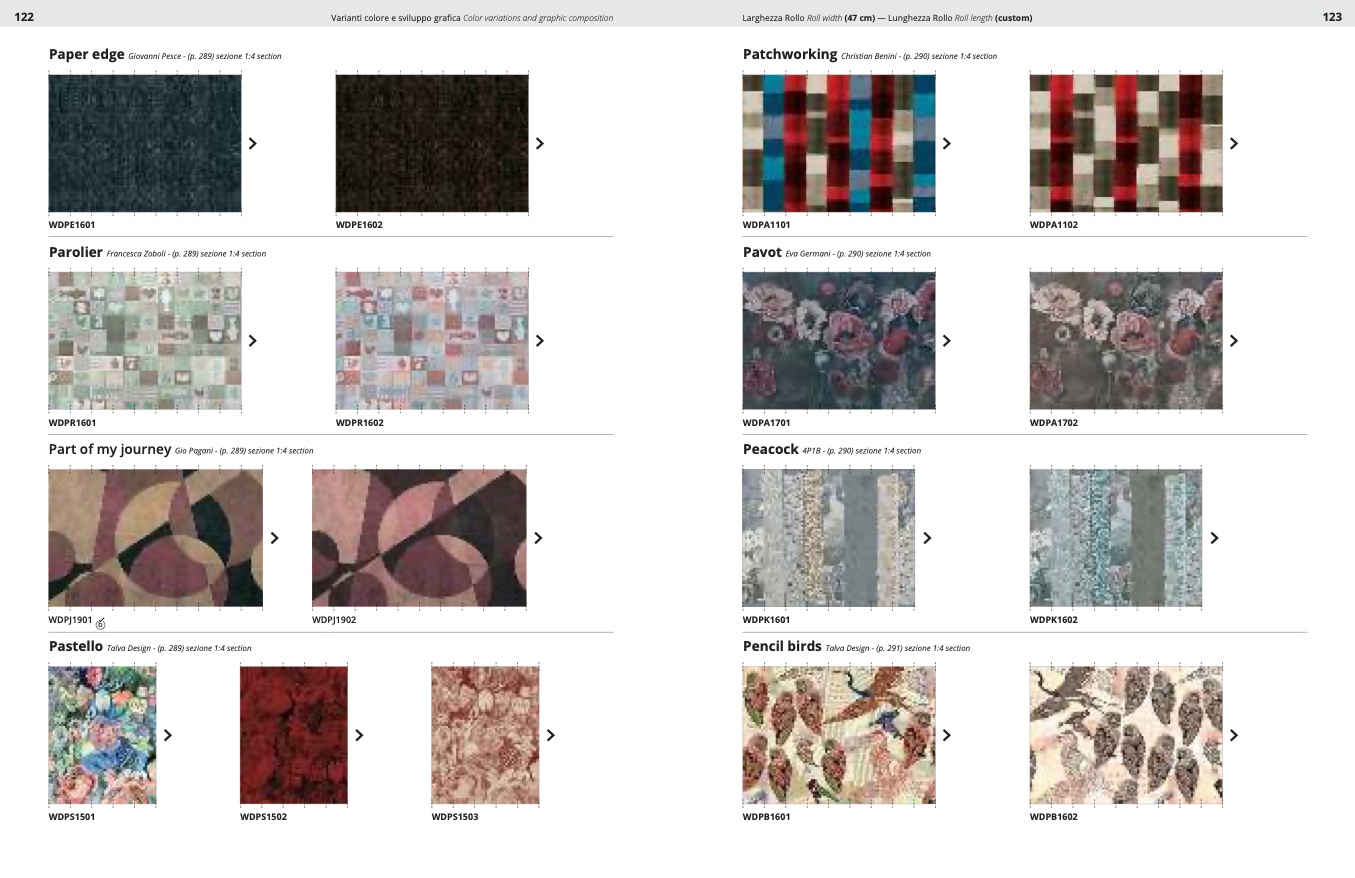Click the arrow beside the red WDPS1502 swatch
Image resolution: width=1355 pixels, height=878 pixels.
pos(359,736)
